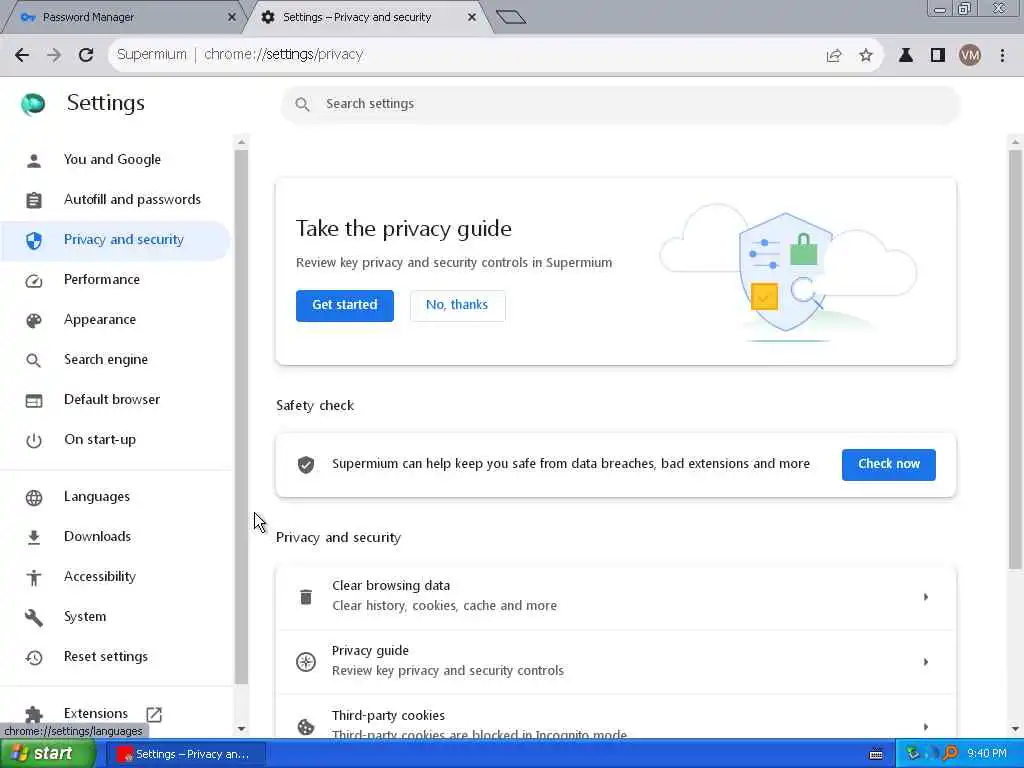Click the sidebar scrollbar thumb
1024x768 pixels.
[241, 417]
